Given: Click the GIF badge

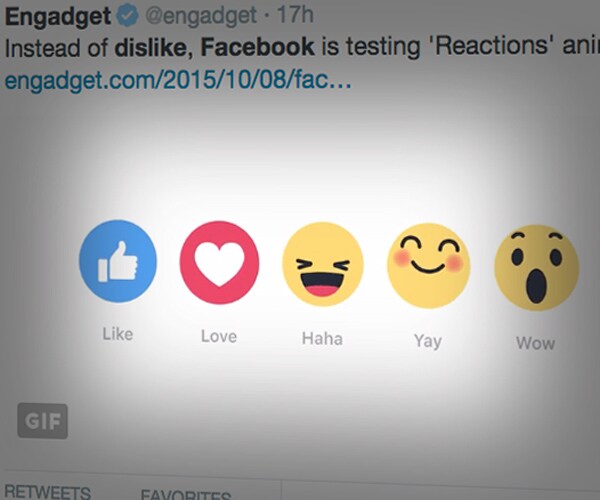Looking at the screenshot, I should coord(42,421).
